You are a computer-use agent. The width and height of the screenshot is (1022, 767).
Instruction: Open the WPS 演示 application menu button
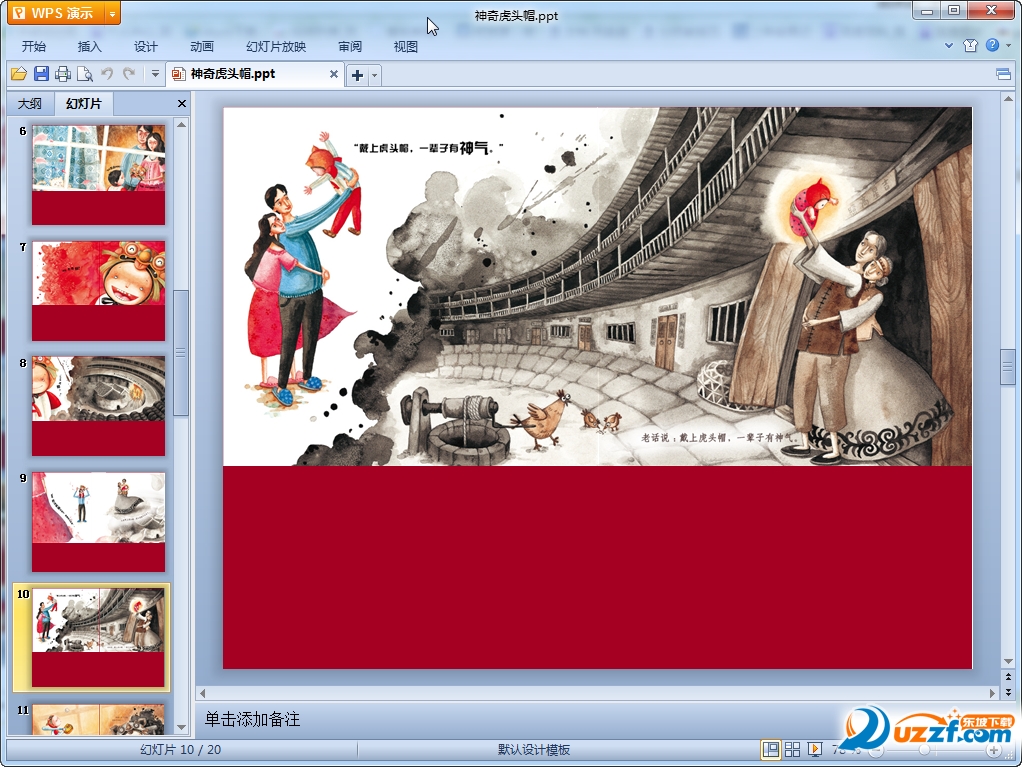point(56,13)
